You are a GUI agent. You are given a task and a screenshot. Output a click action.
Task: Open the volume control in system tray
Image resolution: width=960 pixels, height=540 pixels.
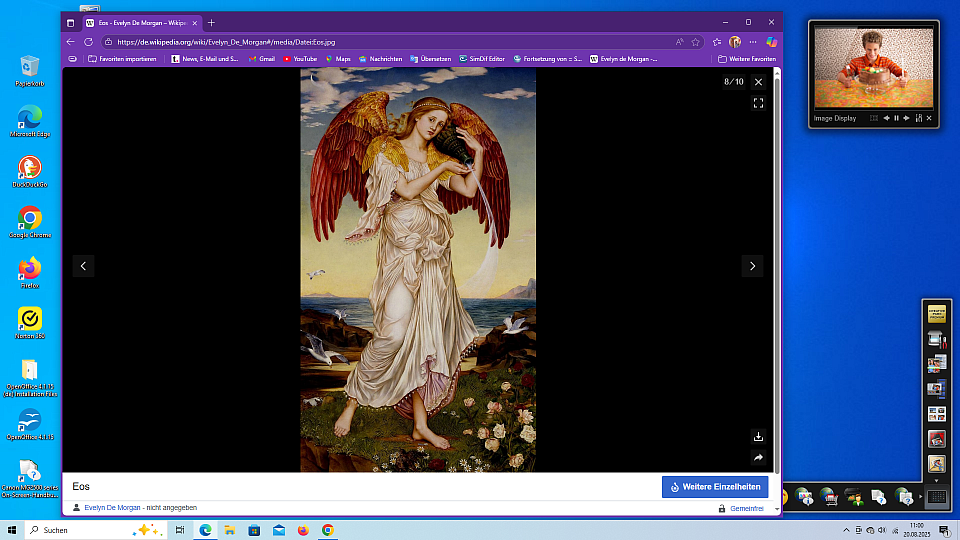(882, 530)
